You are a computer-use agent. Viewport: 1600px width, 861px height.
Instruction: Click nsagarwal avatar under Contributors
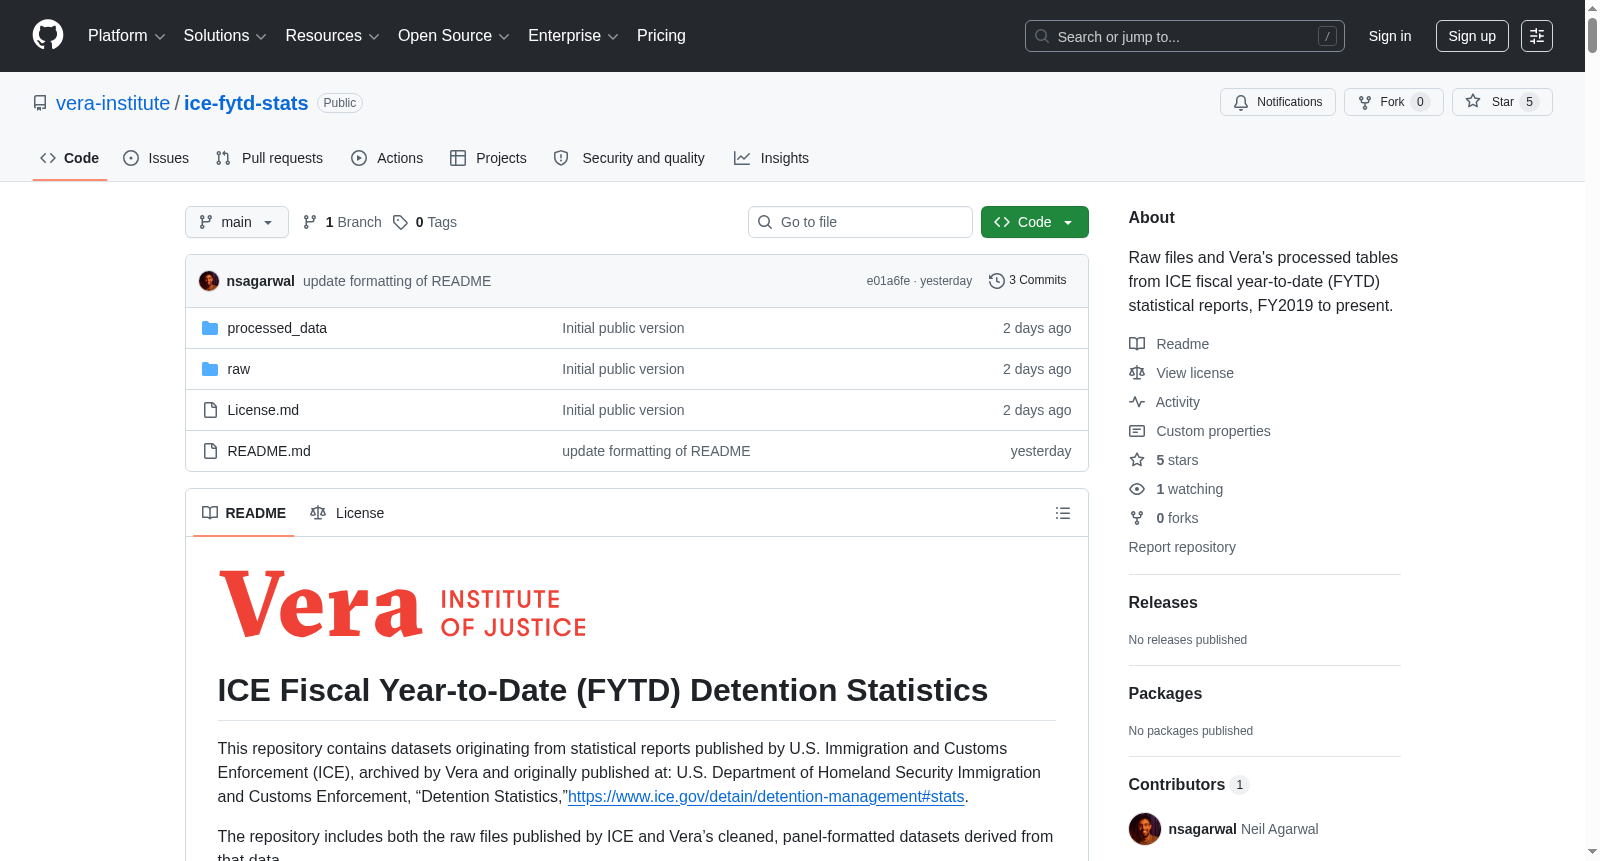[1145, 829]
